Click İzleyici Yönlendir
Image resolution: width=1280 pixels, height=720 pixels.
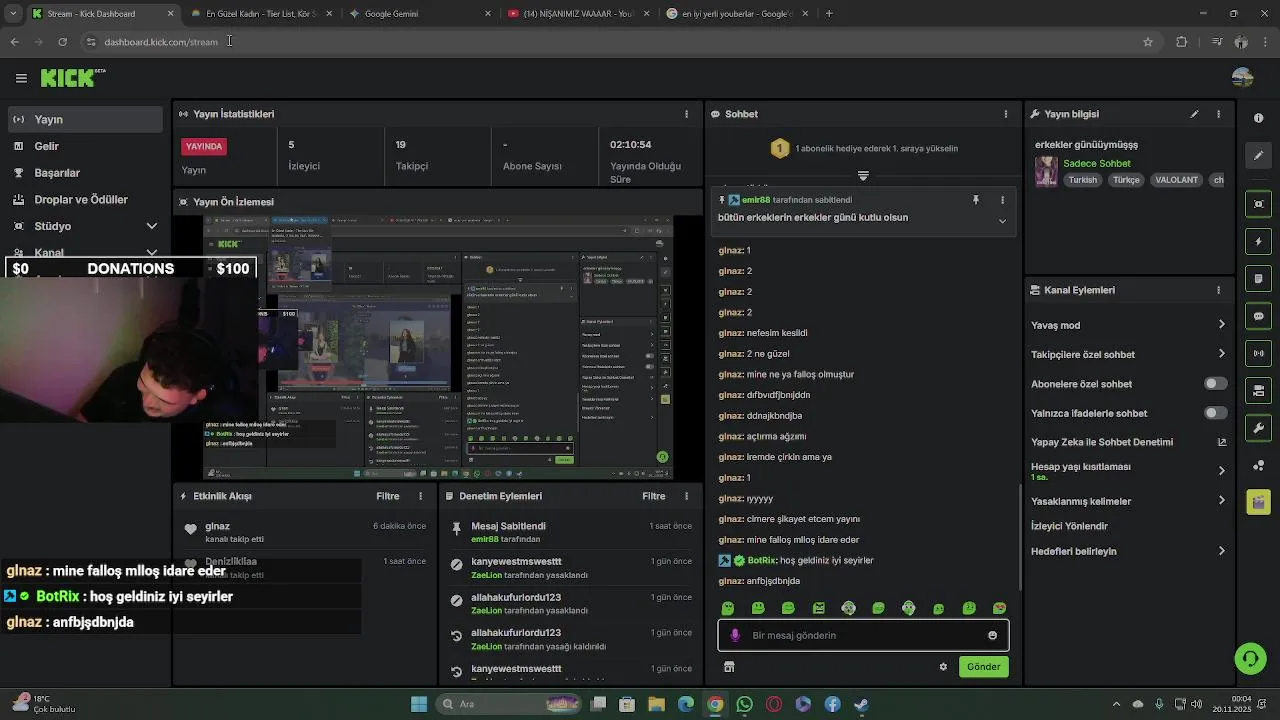[x=1069, y=526]
